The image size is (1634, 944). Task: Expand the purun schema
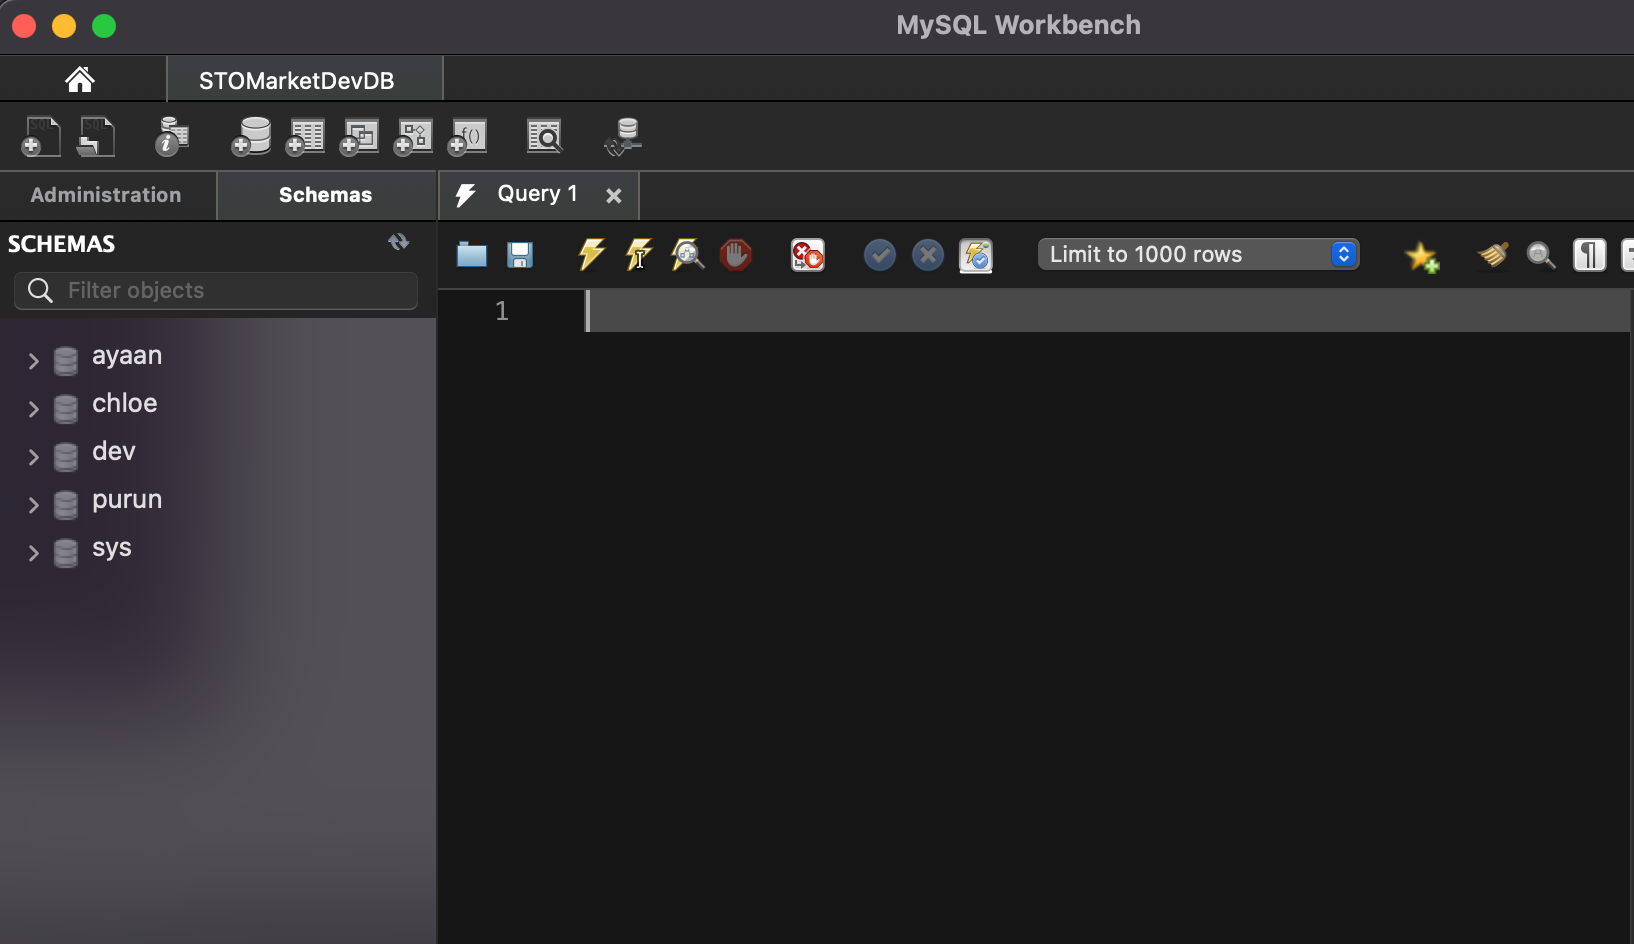[33, 505]
